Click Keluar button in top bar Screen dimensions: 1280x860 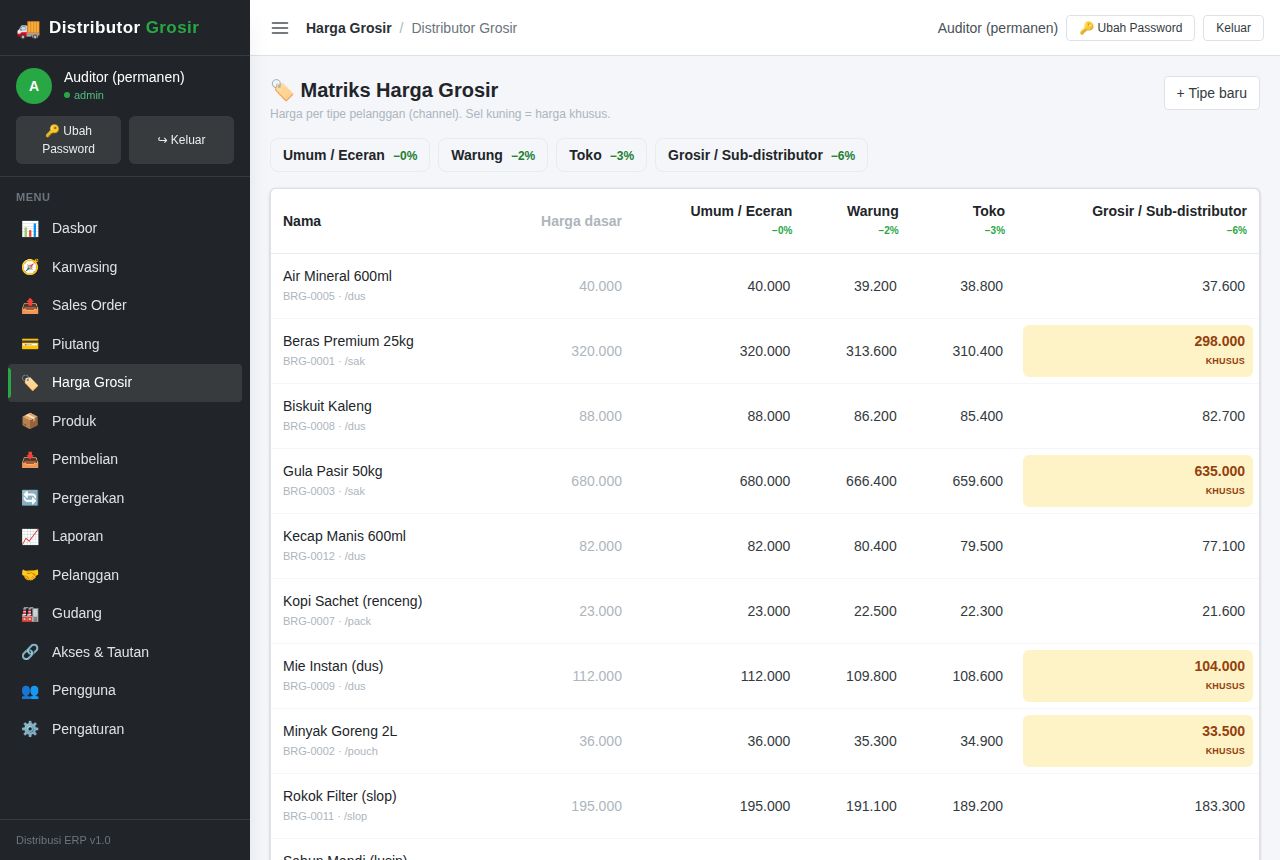pos(1233,28)
